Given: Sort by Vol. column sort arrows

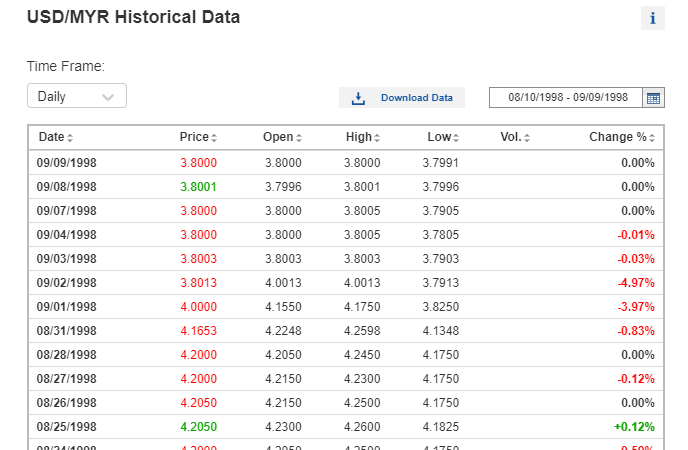Looking at the screenshot, I should pos(527,137).
